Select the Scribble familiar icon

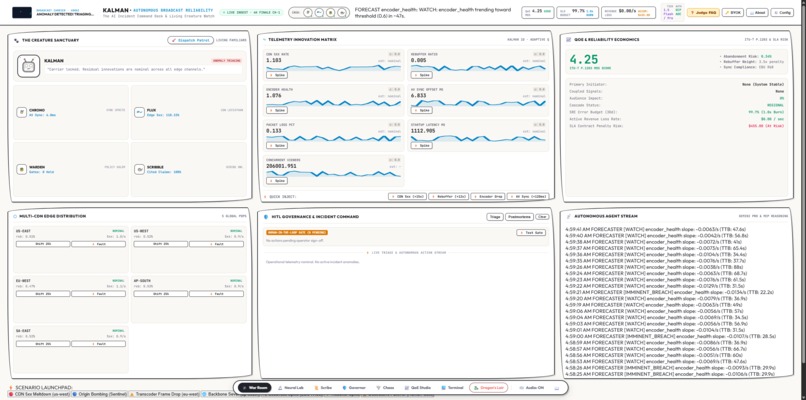[139, 169]
